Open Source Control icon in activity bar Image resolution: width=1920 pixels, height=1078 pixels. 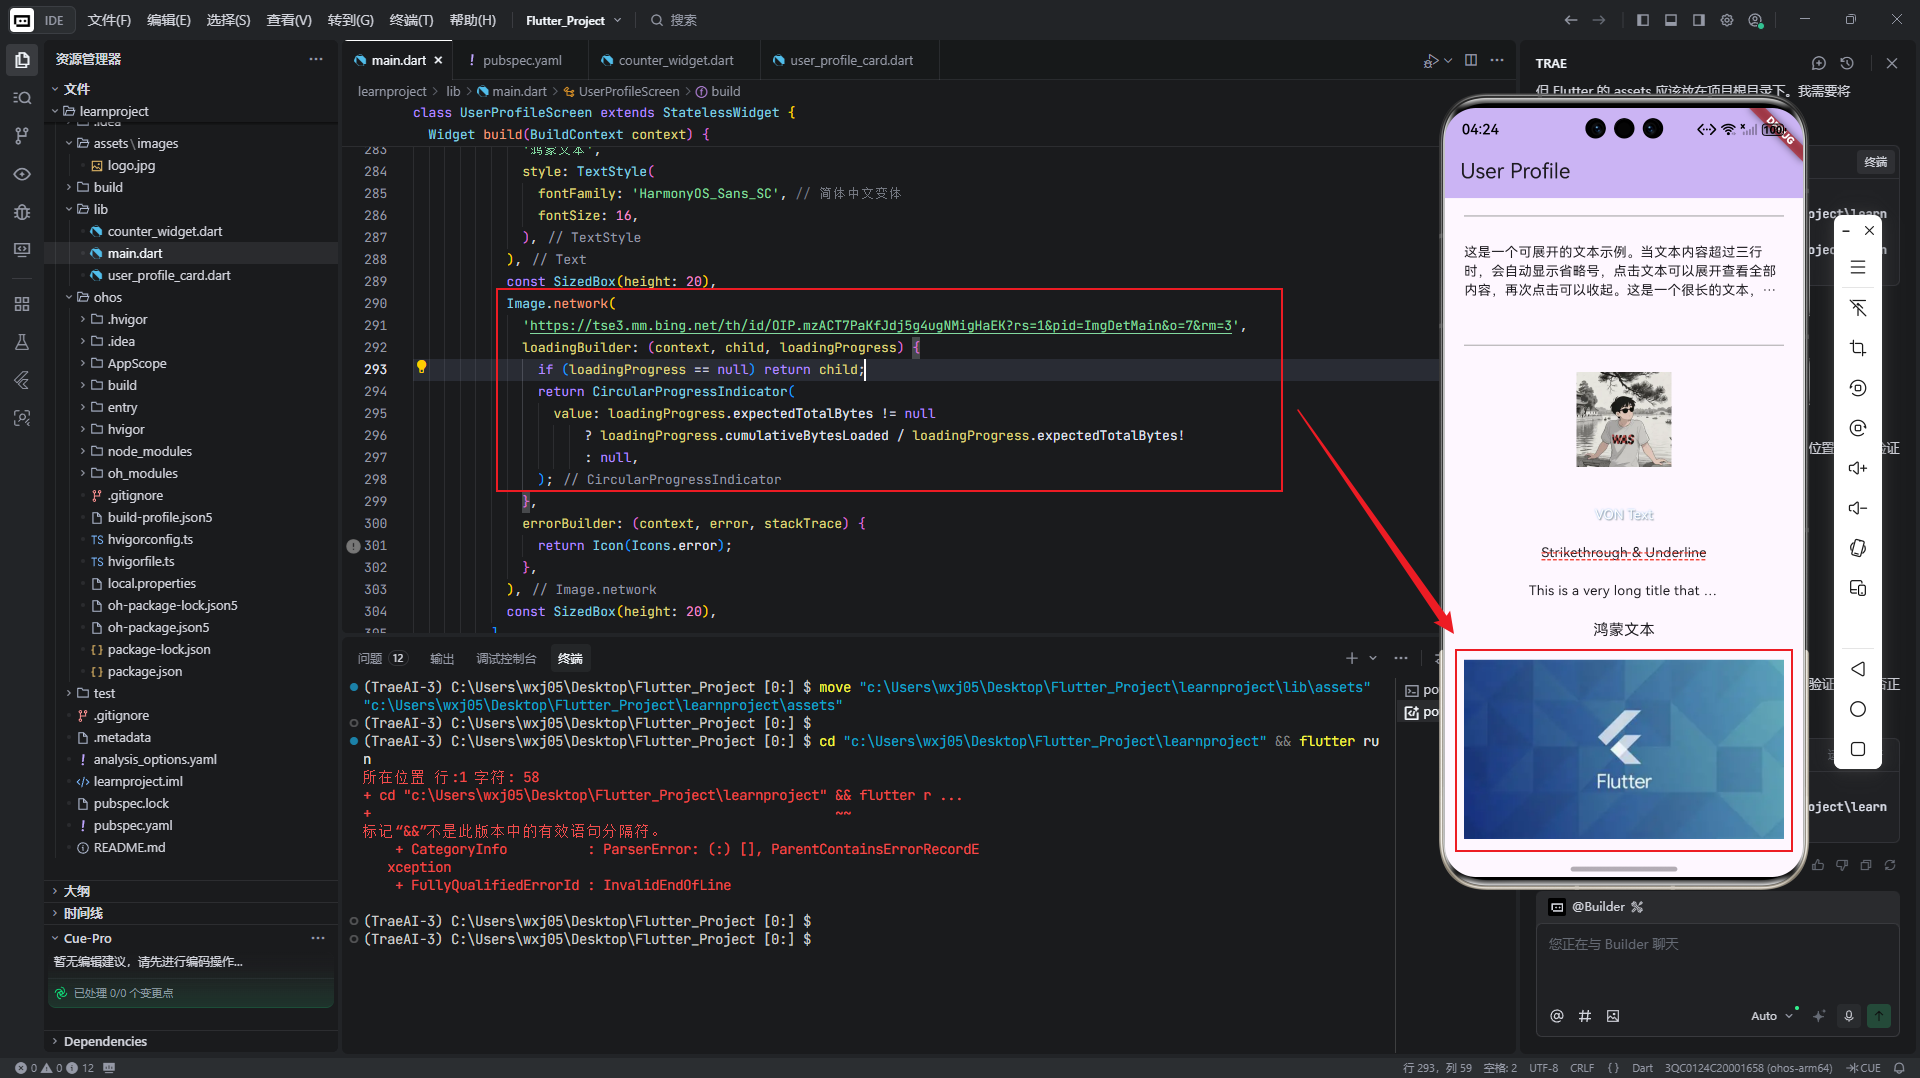point(22,135)
